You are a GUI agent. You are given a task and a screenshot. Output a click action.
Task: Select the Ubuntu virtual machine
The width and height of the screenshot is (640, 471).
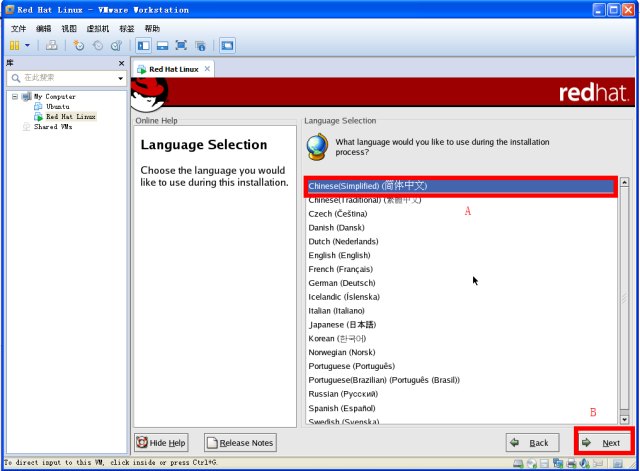click(x=58, y=107)
